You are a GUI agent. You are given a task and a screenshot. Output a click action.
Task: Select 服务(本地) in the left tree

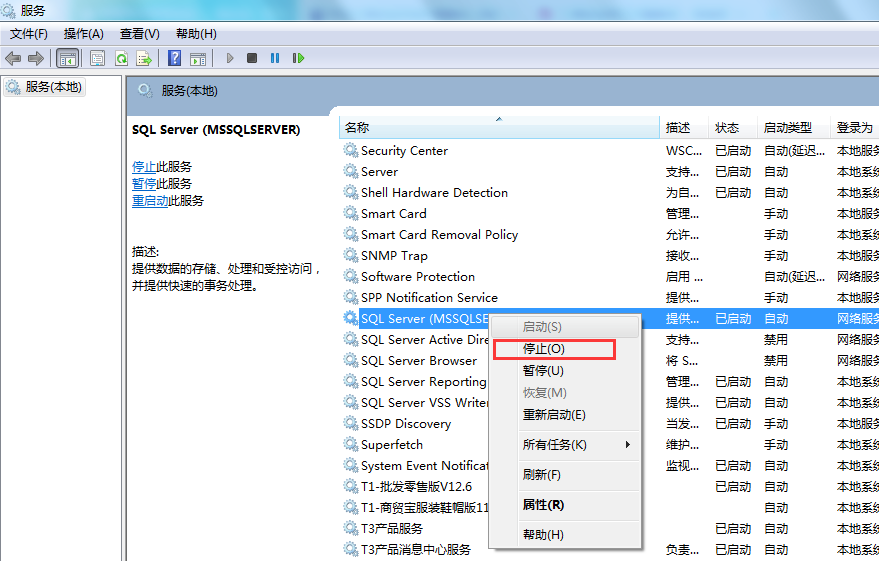pos(44,87)
